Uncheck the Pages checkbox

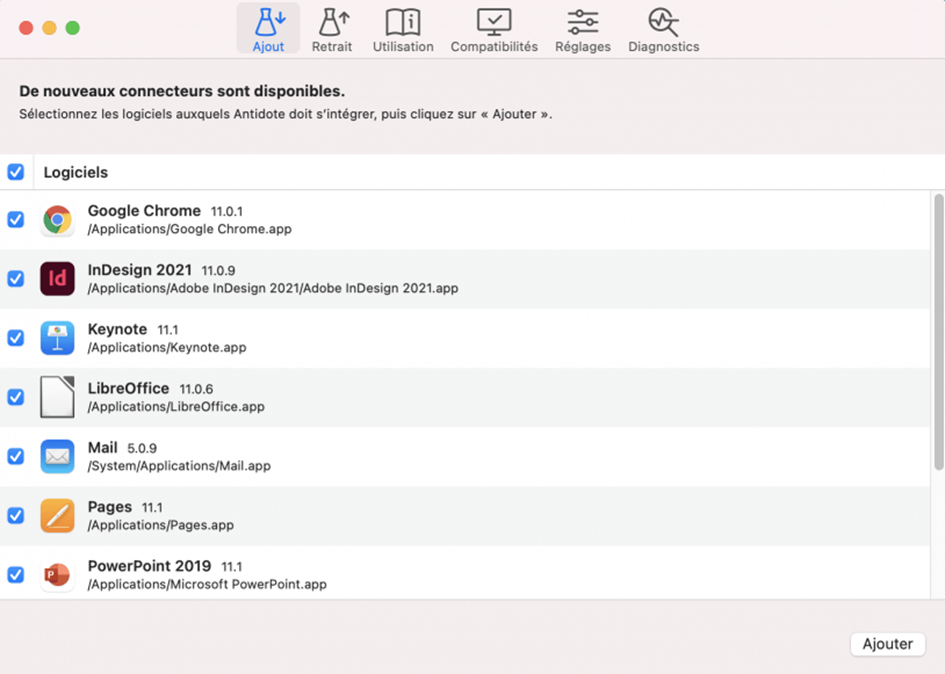click(16, 515)
